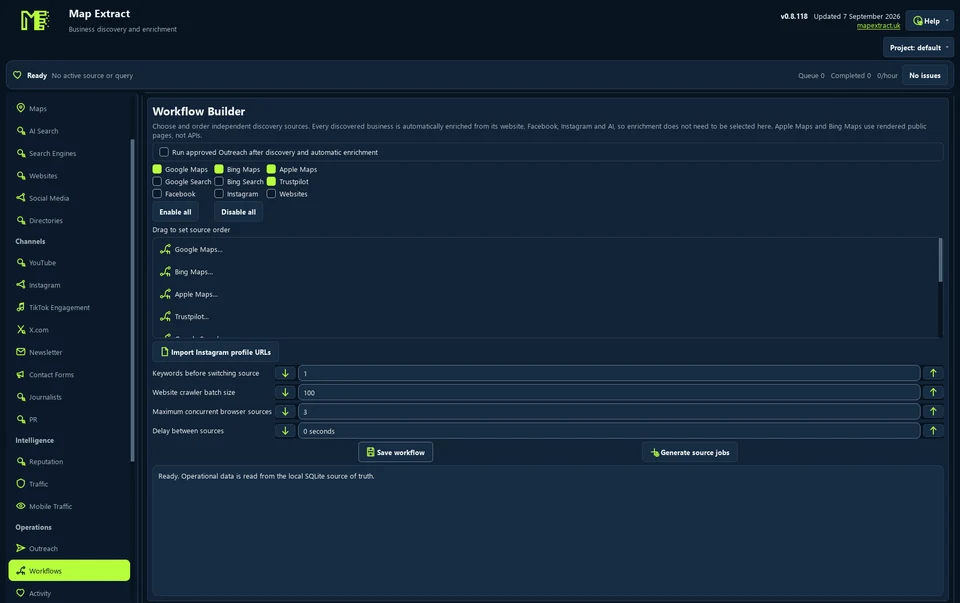The width and height of the screenshot is (960, 603).
Task: Open Directories via its sidebar icon
Action: pyautogui.click(x=21, y=220)
